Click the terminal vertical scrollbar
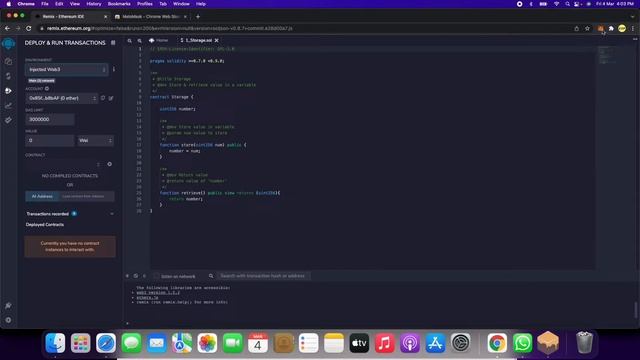Screen dimensions: 640x360 [x=636, y=309]
